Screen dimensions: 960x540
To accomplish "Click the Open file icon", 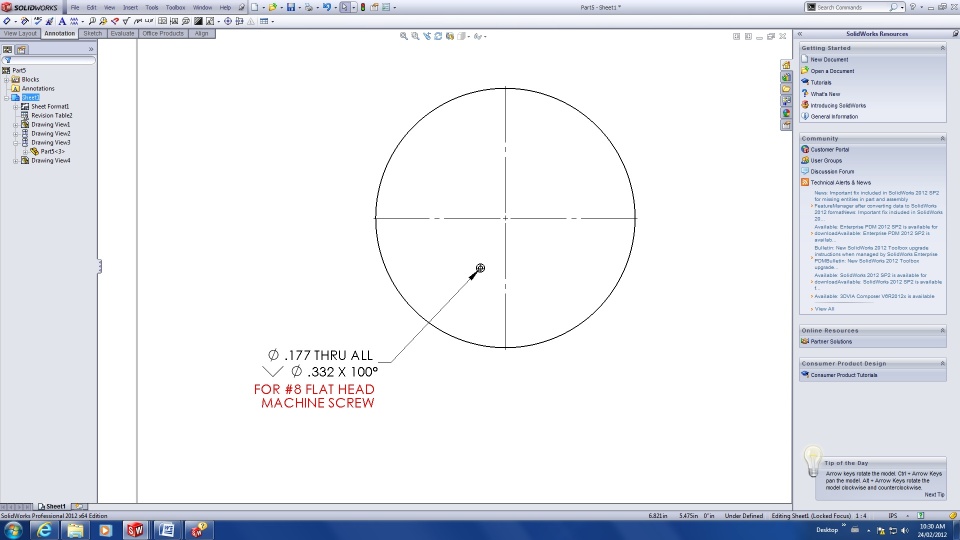I will click(x=272, y=7).
